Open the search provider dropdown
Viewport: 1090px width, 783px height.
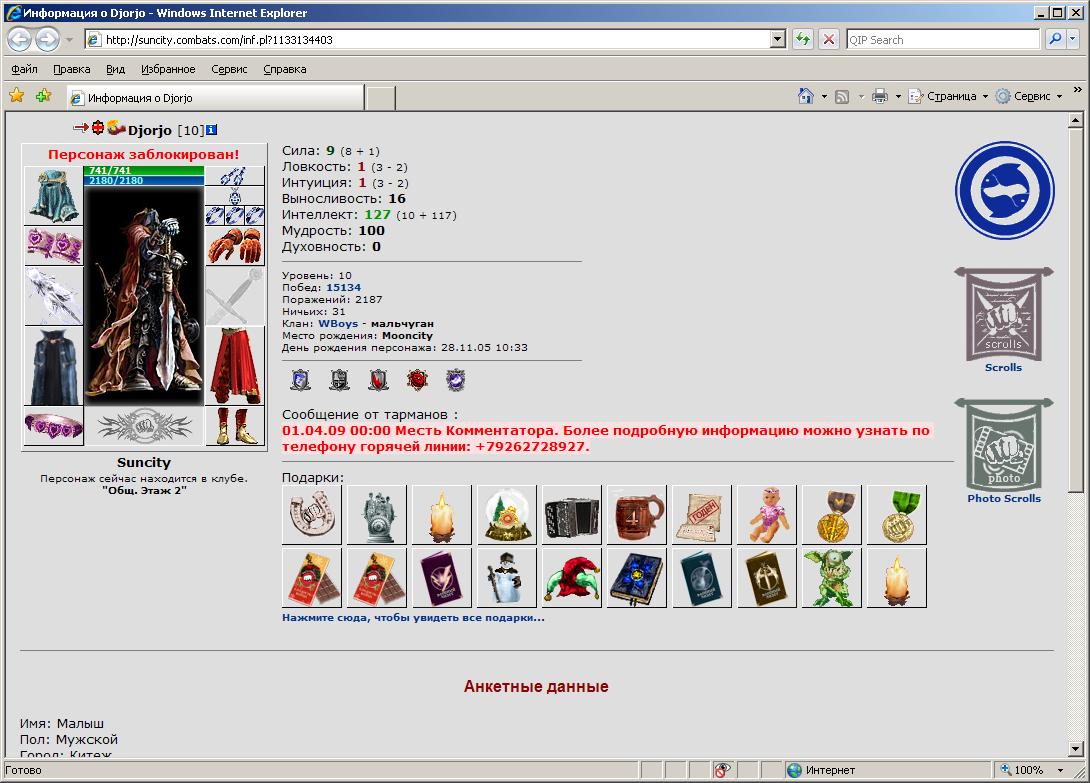coord(1074,40)
